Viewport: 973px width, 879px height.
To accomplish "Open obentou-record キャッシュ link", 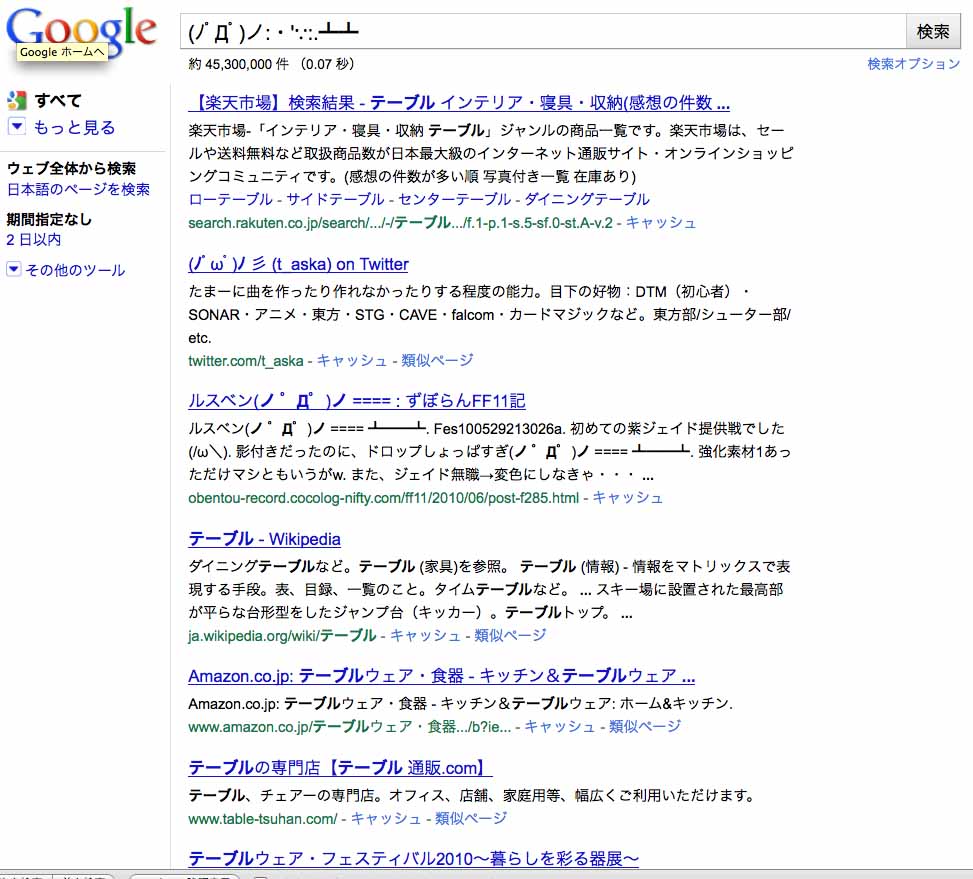I will (x=627, y=498).
